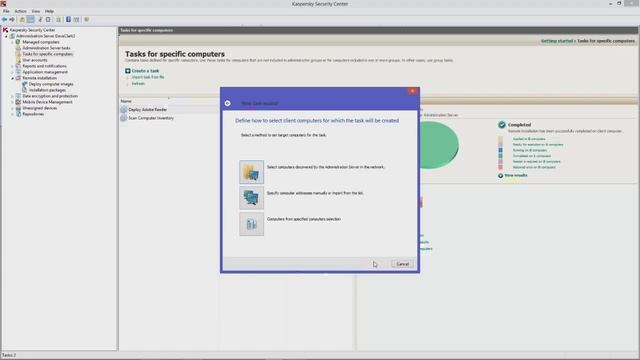This screenshot has height=360, width=640.
Task: Click the Managed computers tree icon
Action: [x=18, y=42]
